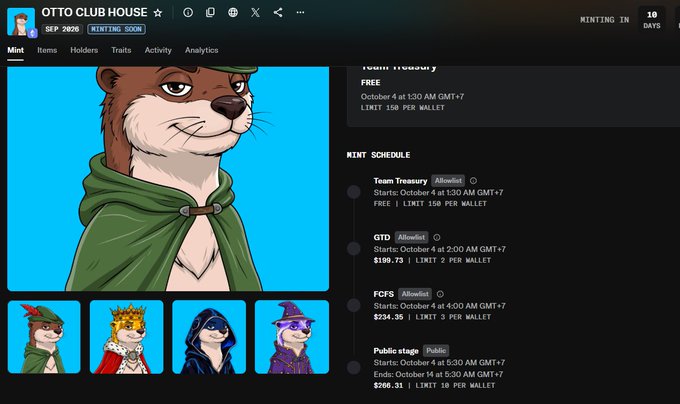Show info for Team Treasury stage
This screenshot has height=404, width=680.
pos(474,181)
